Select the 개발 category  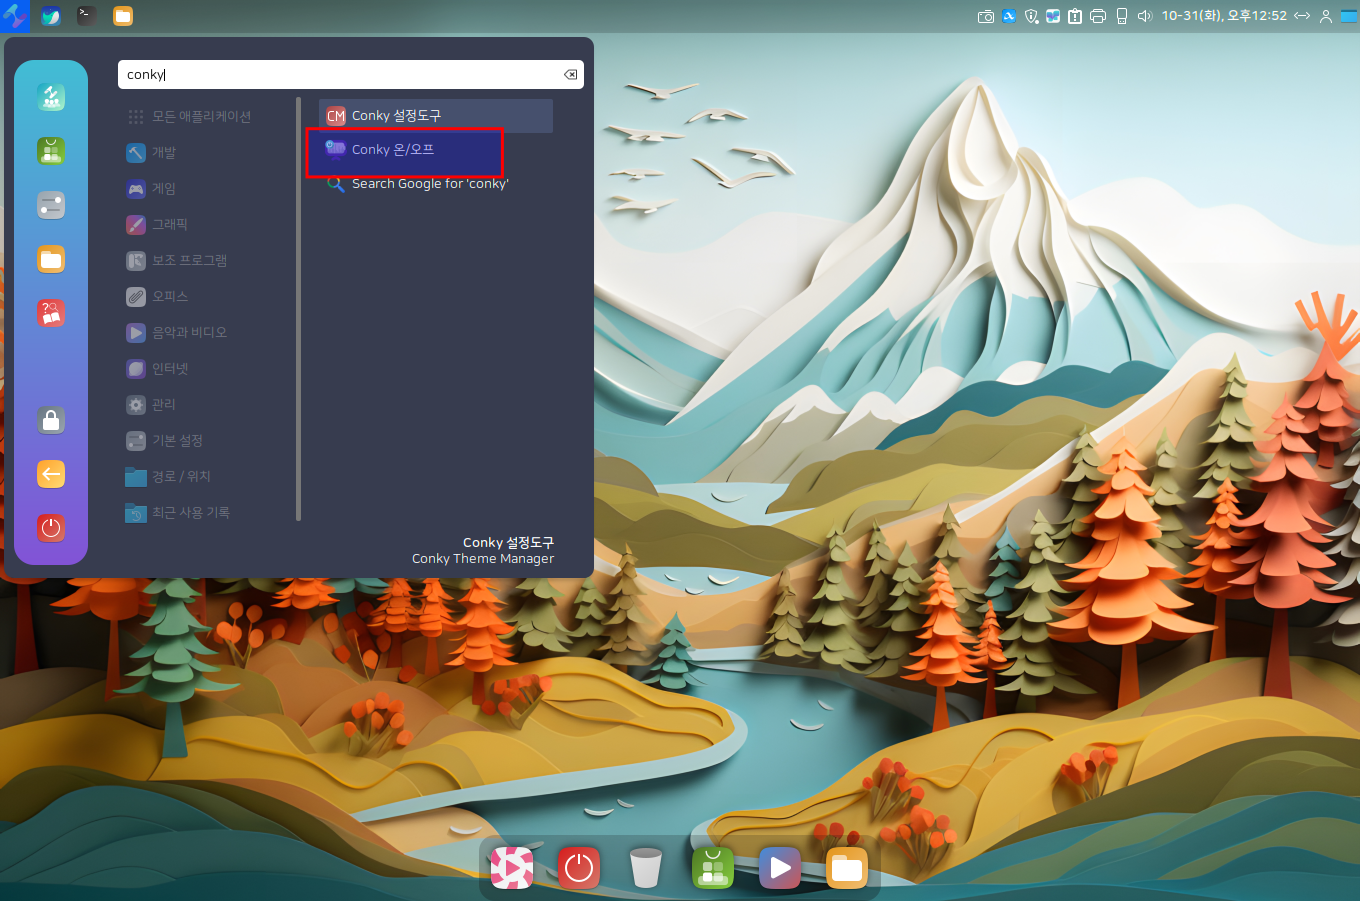[x=163, y=153]
